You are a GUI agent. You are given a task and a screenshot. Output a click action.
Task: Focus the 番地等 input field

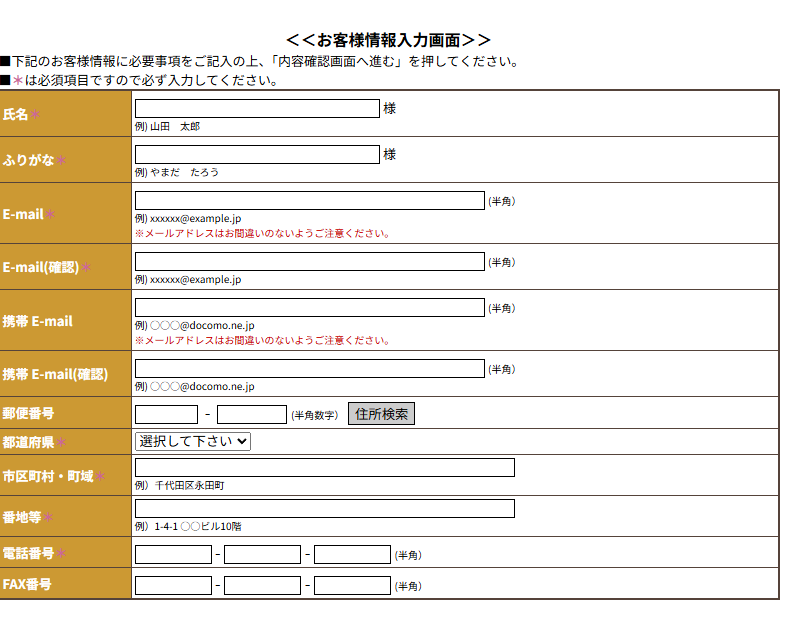point(324,509)
